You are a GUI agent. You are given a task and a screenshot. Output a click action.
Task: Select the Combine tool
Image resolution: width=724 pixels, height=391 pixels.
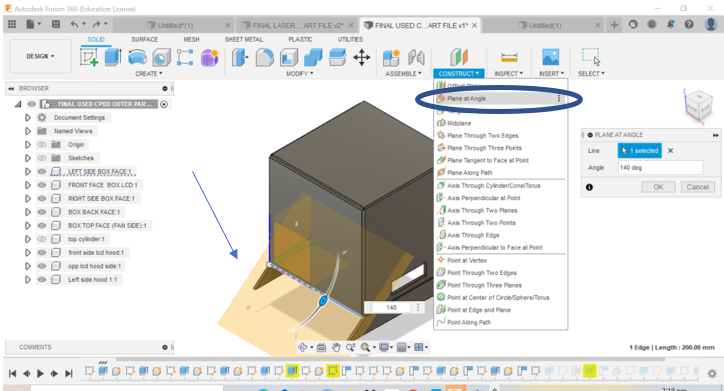(313, 58)
